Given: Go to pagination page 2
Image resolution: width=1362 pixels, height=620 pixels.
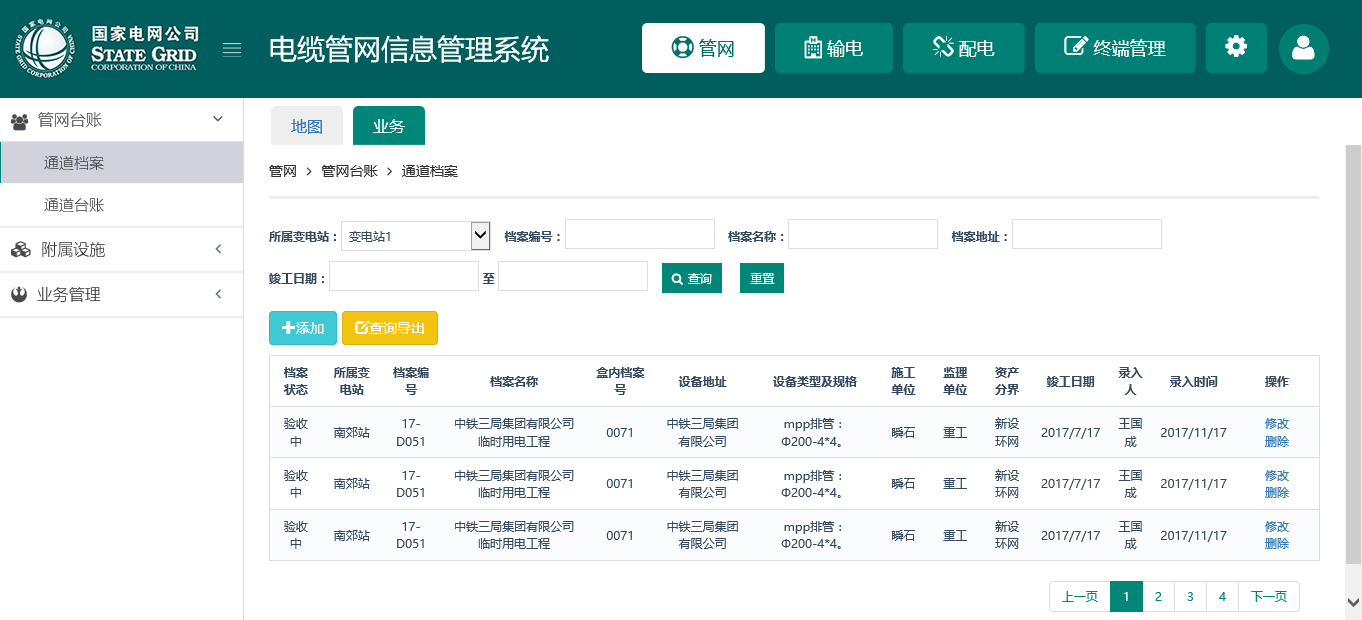Looking at the screenshot, I should 1158,597.
